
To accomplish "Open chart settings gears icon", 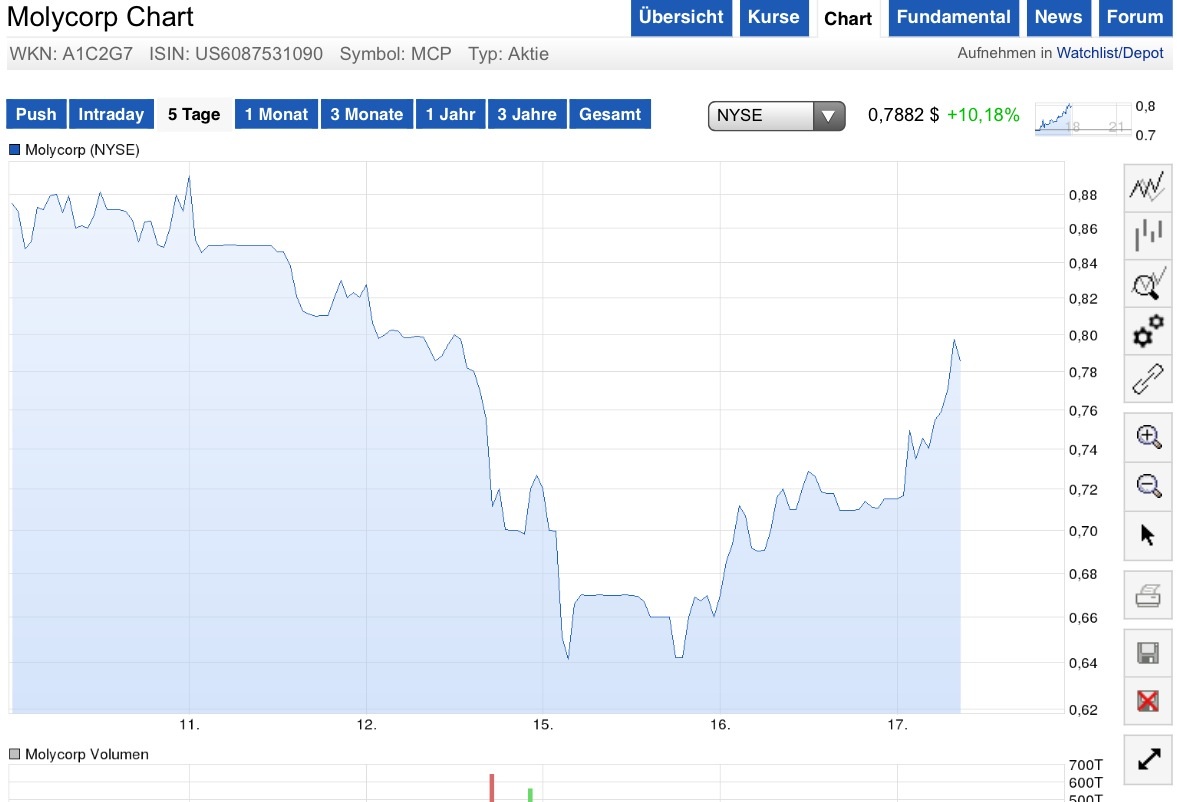I will 1148,331.
